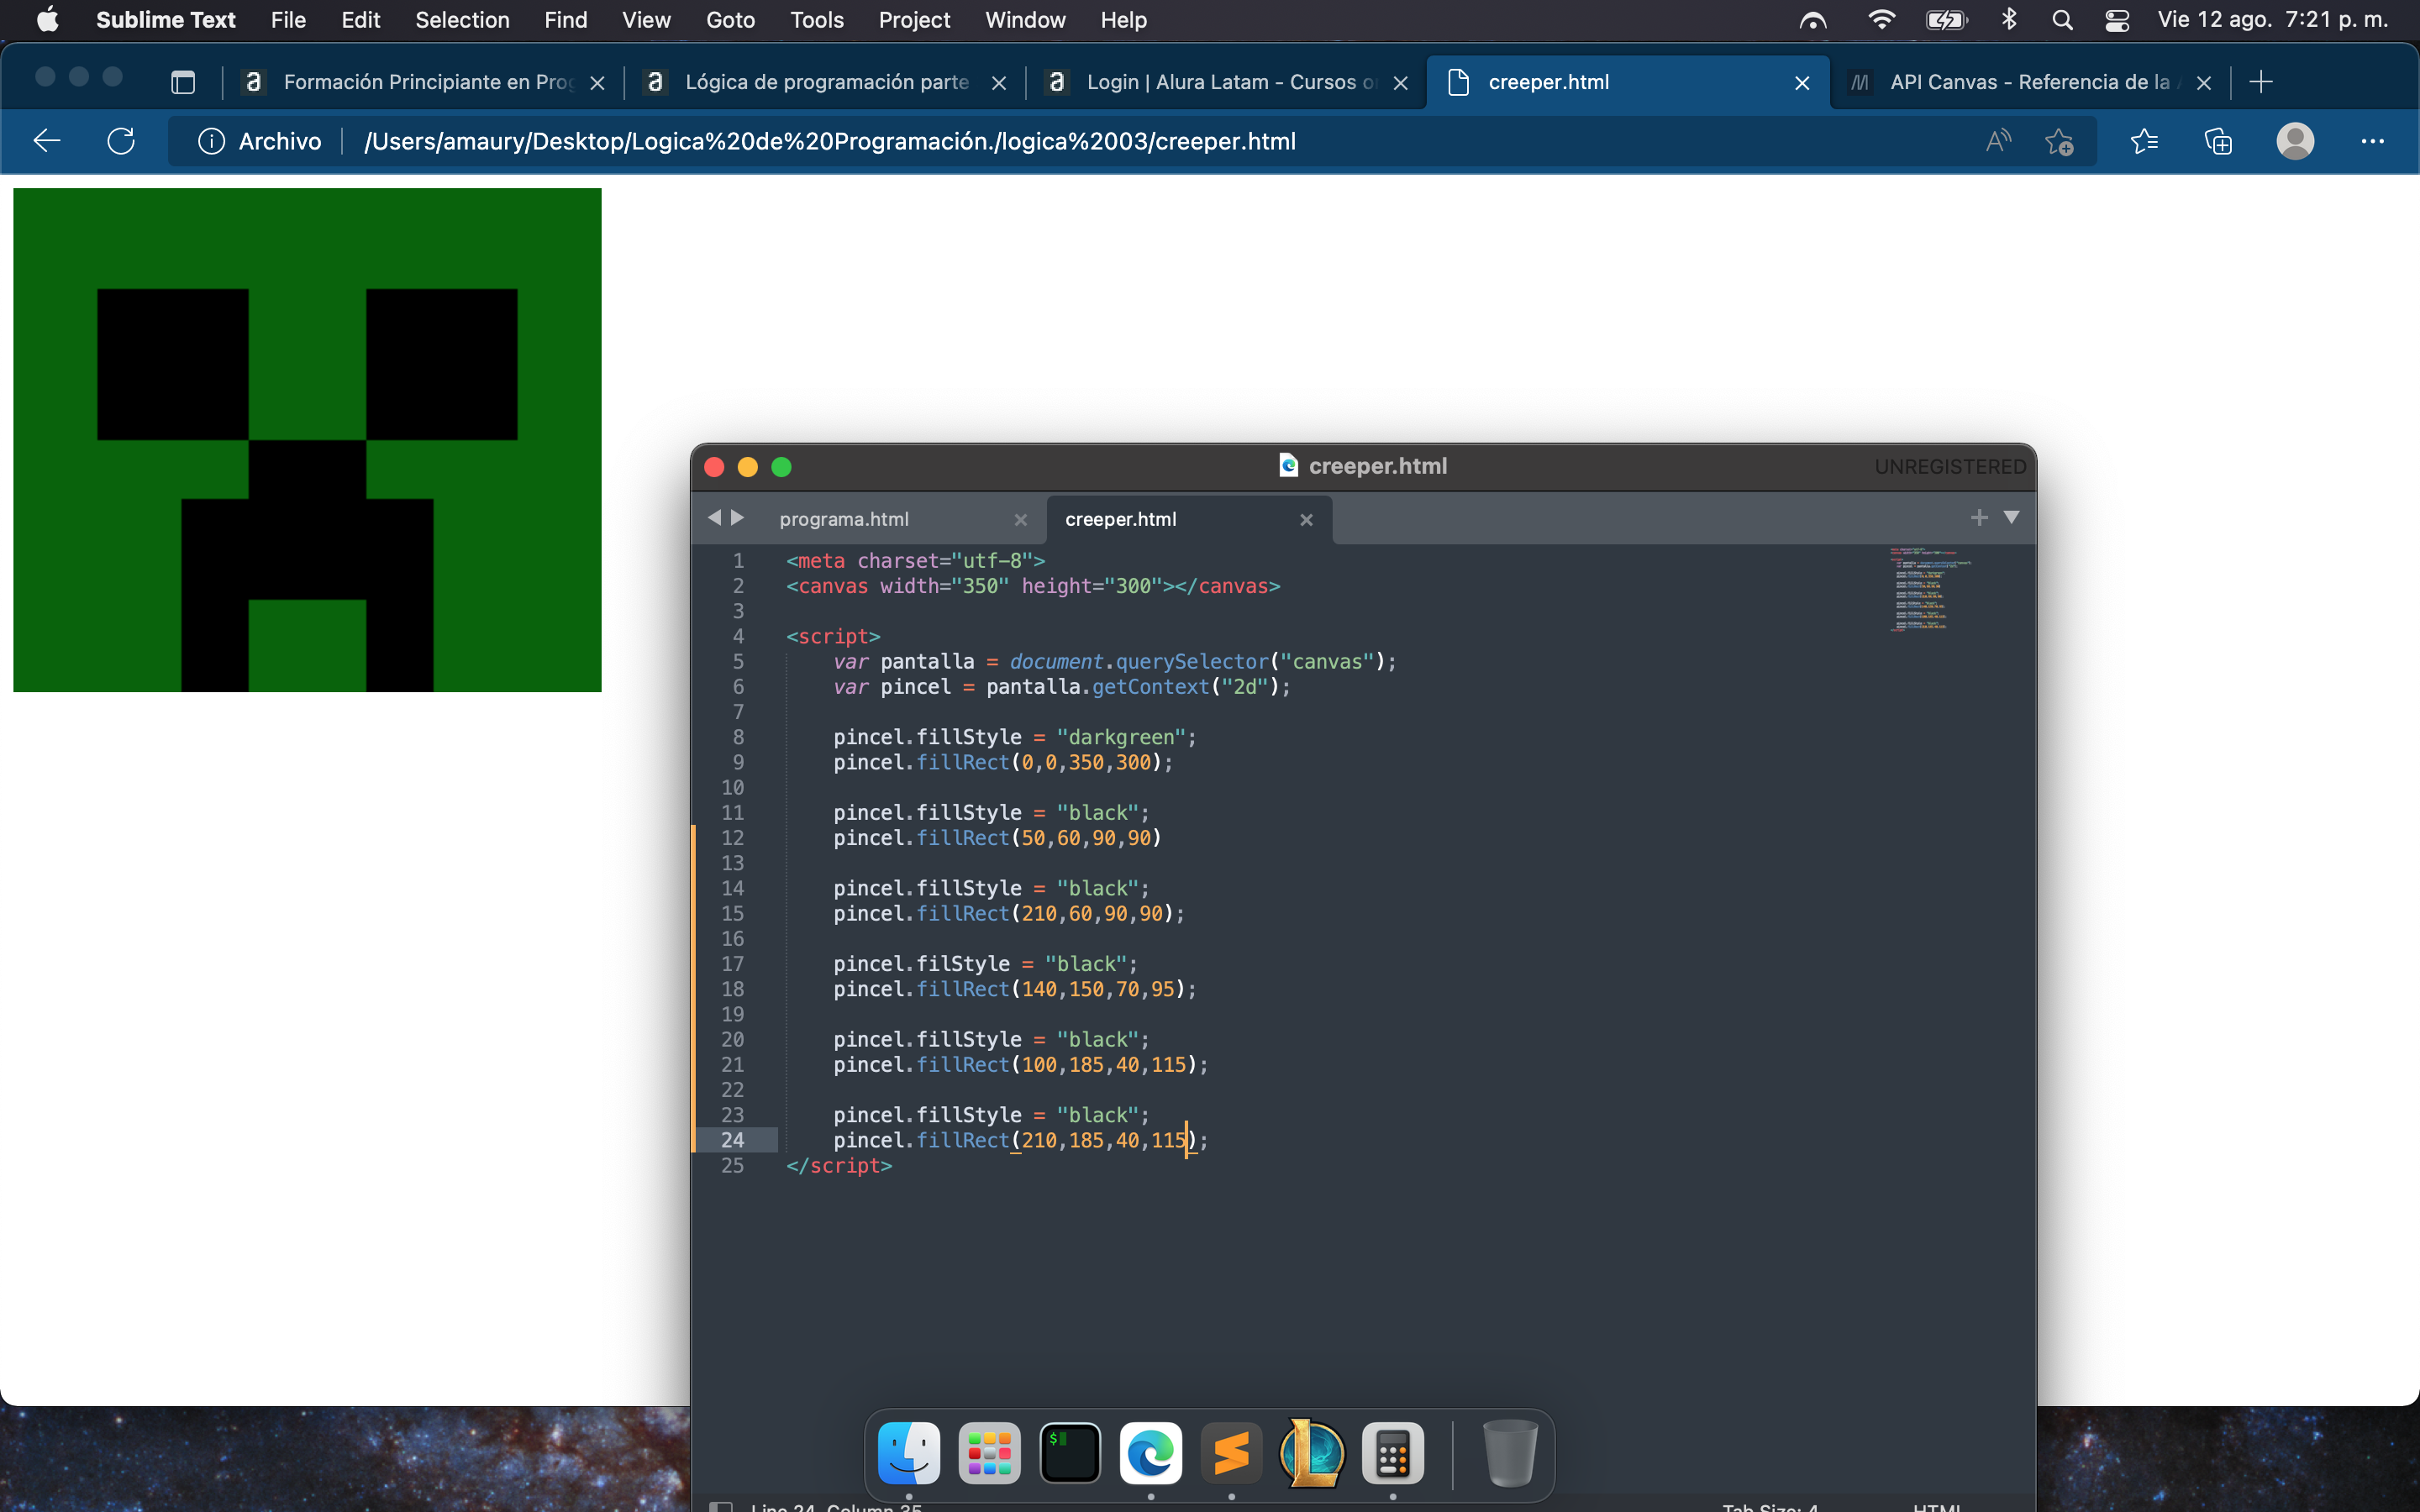Add a new tab in Sublime Text

tap(1978, 517)
